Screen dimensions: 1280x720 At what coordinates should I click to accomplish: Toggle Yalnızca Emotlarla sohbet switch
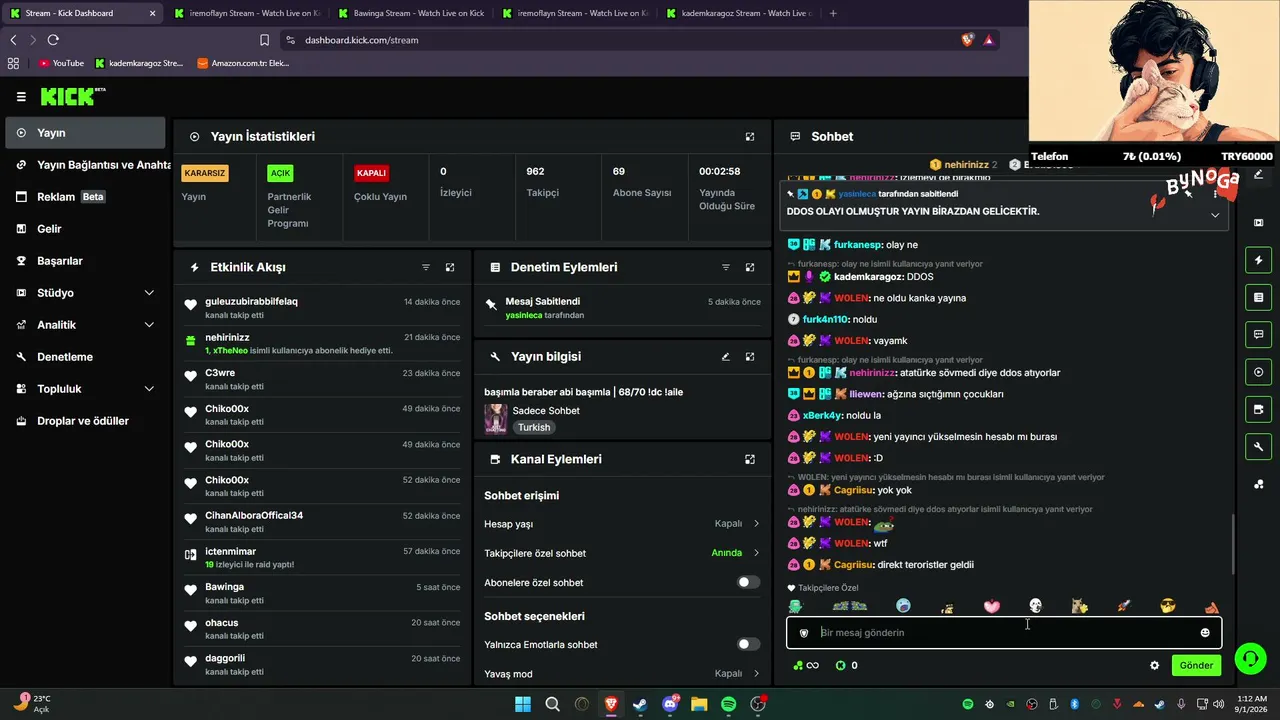coord(748,644)
